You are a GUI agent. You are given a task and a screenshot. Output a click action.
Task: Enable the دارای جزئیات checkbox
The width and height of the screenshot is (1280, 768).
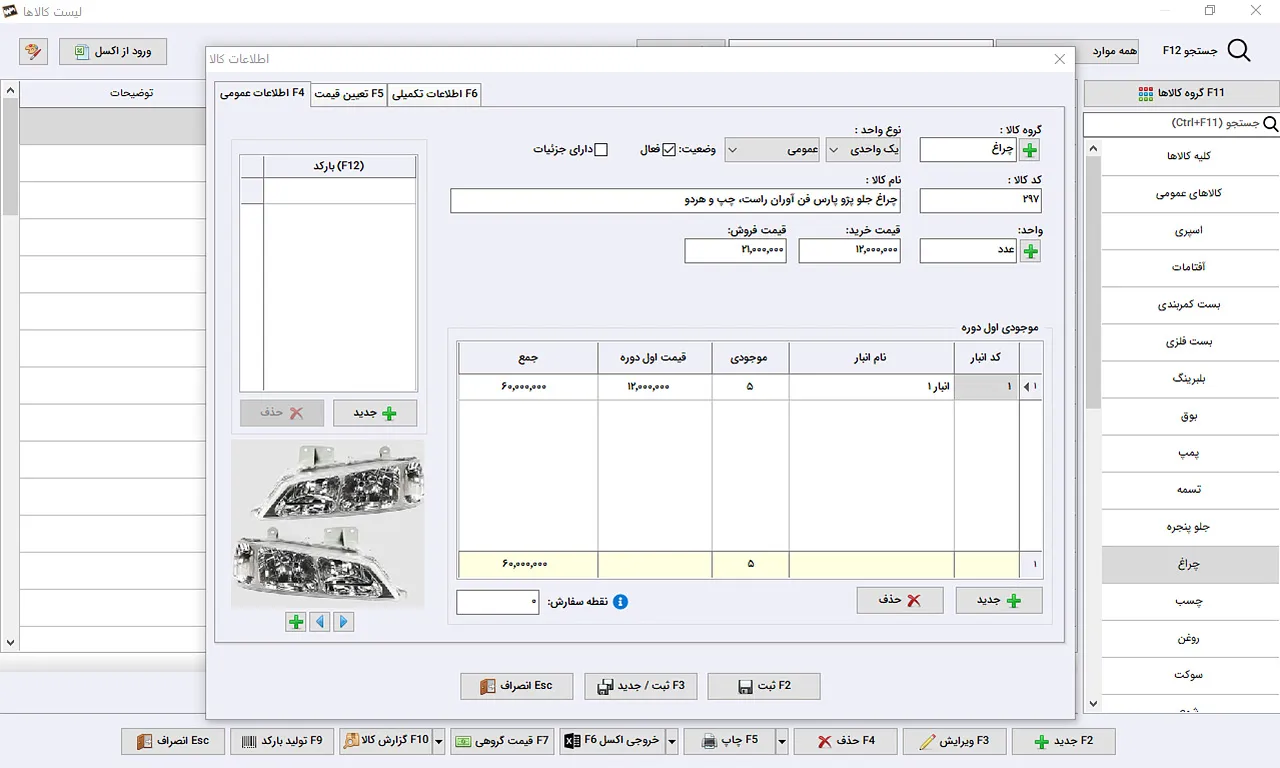pos(601,150)
